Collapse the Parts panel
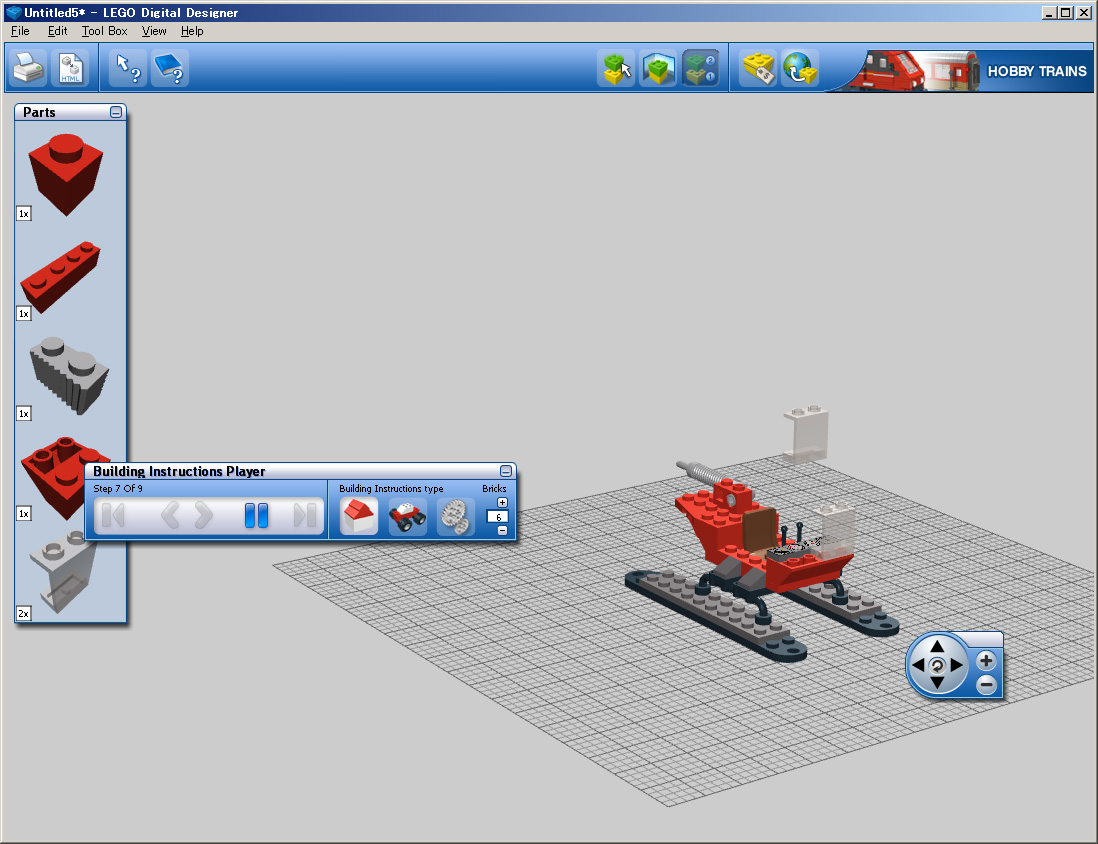Viewport: 1098px width, 844px height. point(116,112)
